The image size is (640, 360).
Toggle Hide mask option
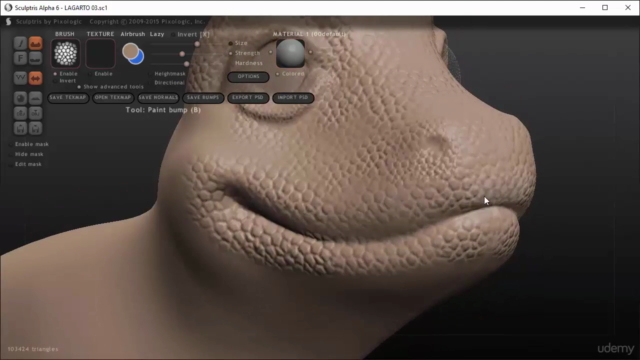point(26,154)
